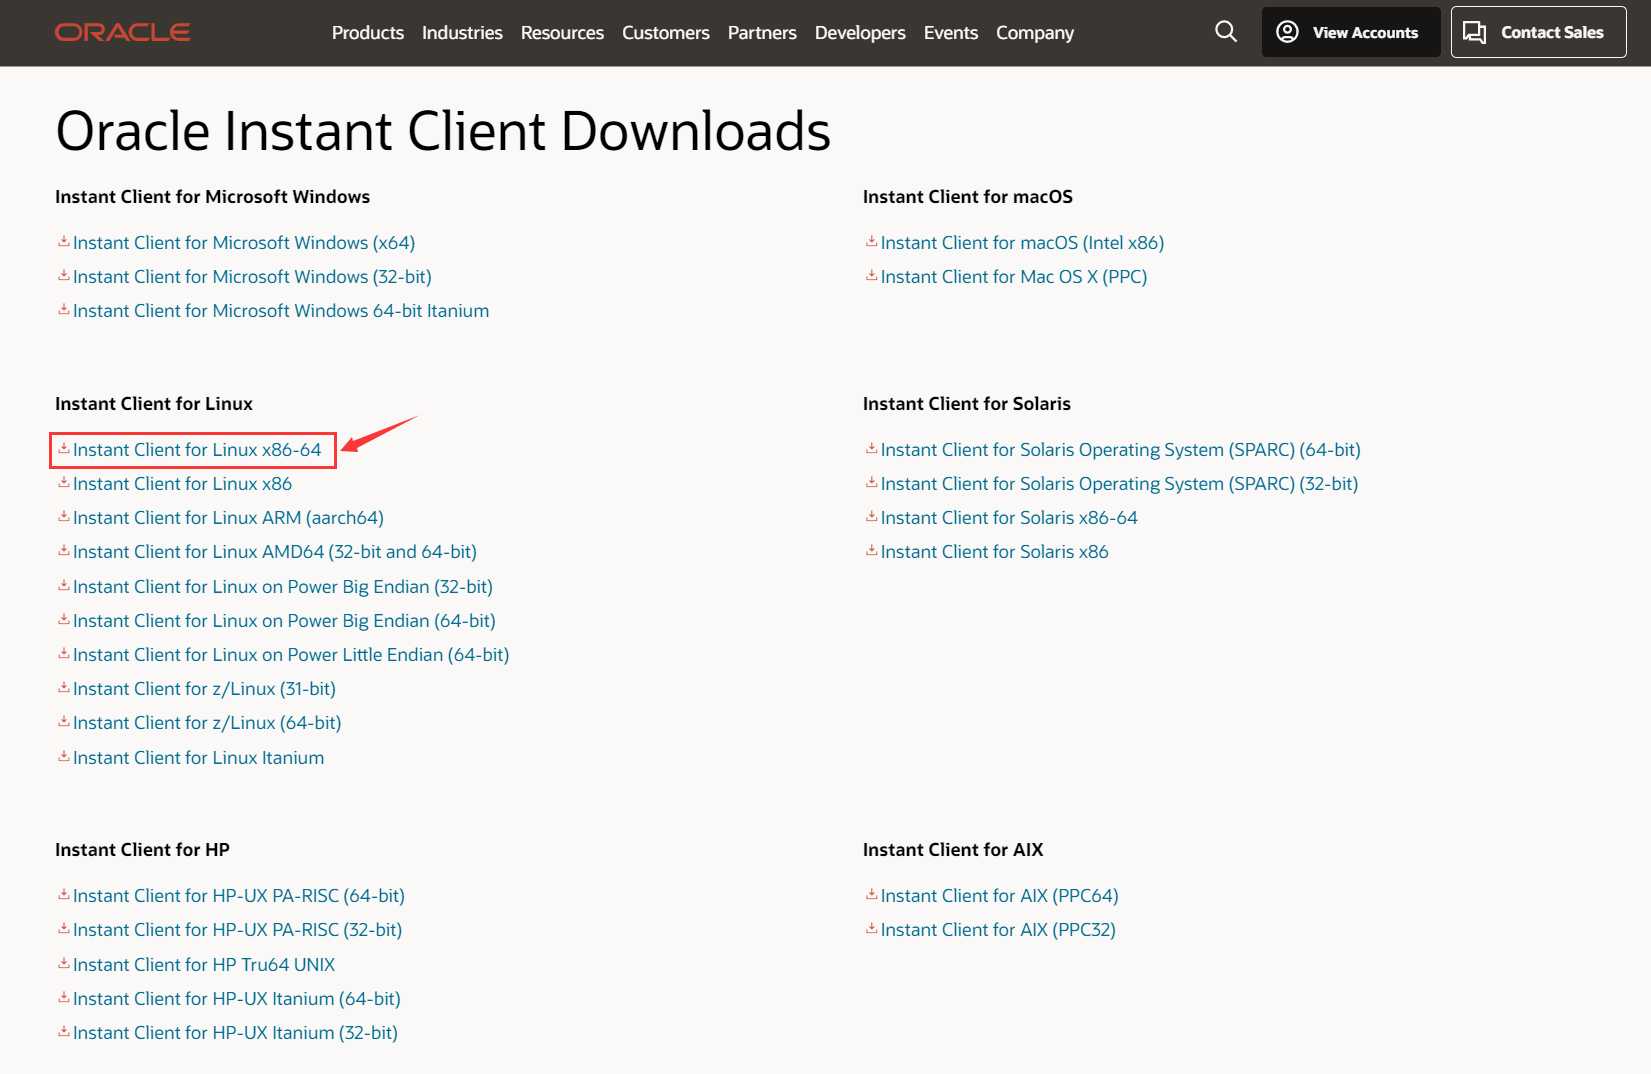The width and height of the screenshot is (1651, 1074).
Task: Click download icon beside macOS (Intel x86)
Action: [x=872, y=242]
